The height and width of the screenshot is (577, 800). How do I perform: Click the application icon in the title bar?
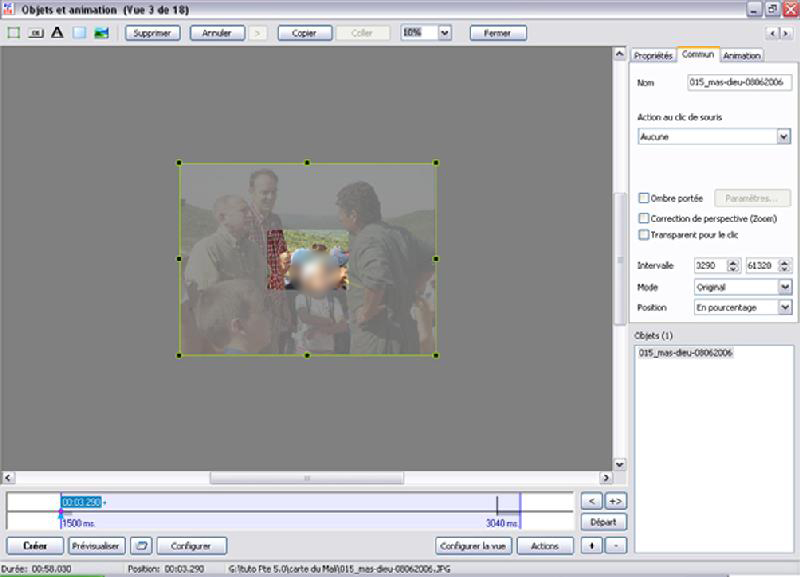[9, 9]
